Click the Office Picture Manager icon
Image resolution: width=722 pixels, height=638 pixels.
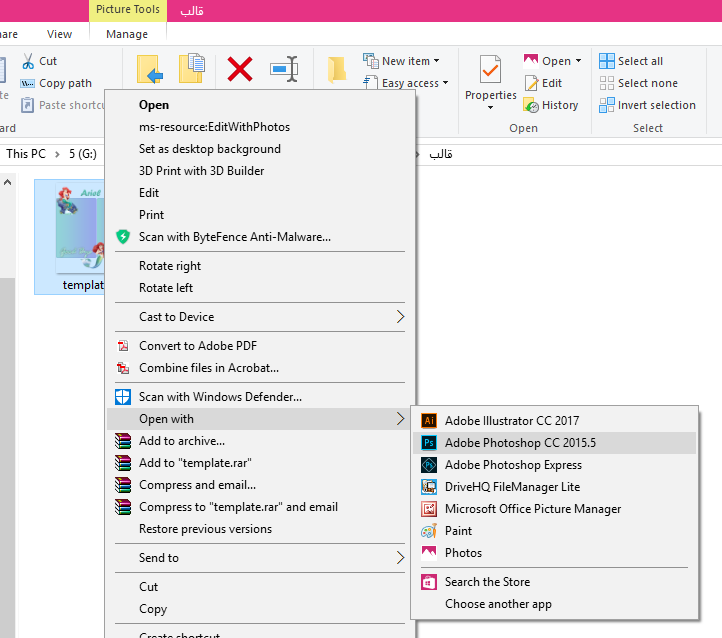(x=429, y=509)
